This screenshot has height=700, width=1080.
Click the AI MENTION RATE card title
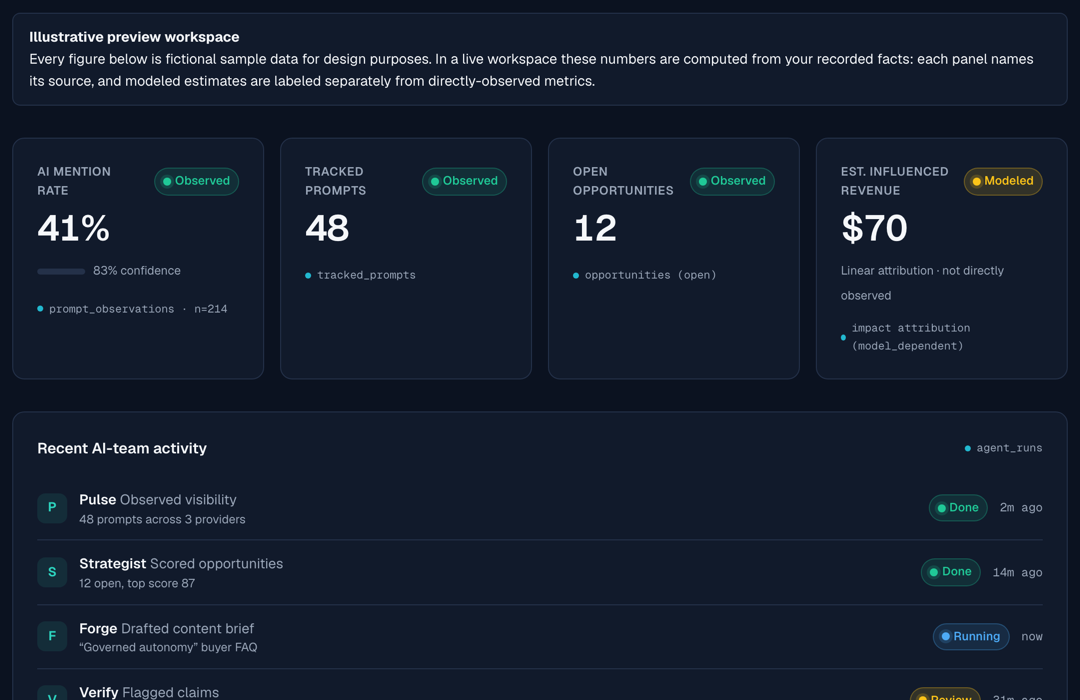(x=74, y=181)
